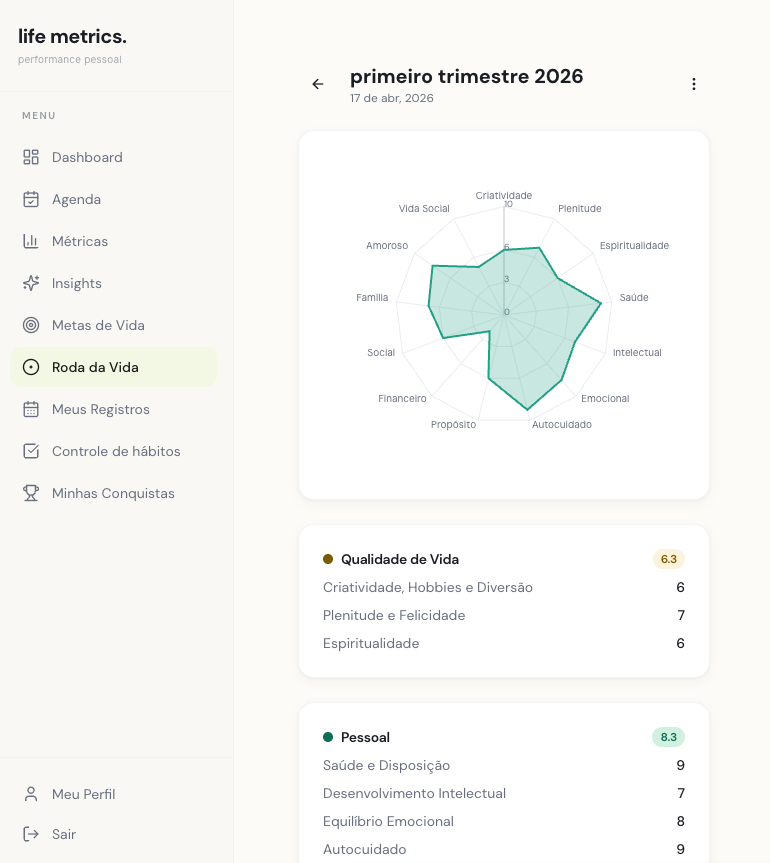Click the Controle de hábitos checkbox icon
The width and height of the screenshot is (770, 863).
31,451
